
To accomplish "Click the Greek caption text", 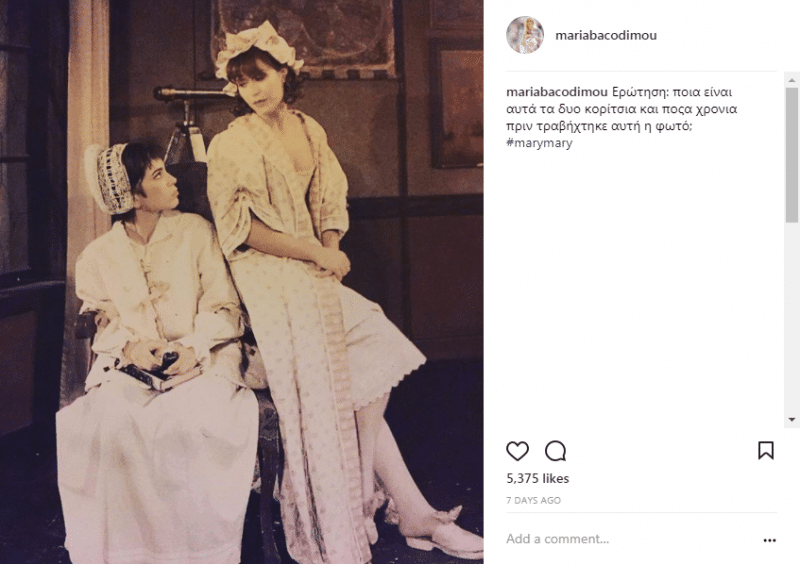I will [x=621, y=109].
